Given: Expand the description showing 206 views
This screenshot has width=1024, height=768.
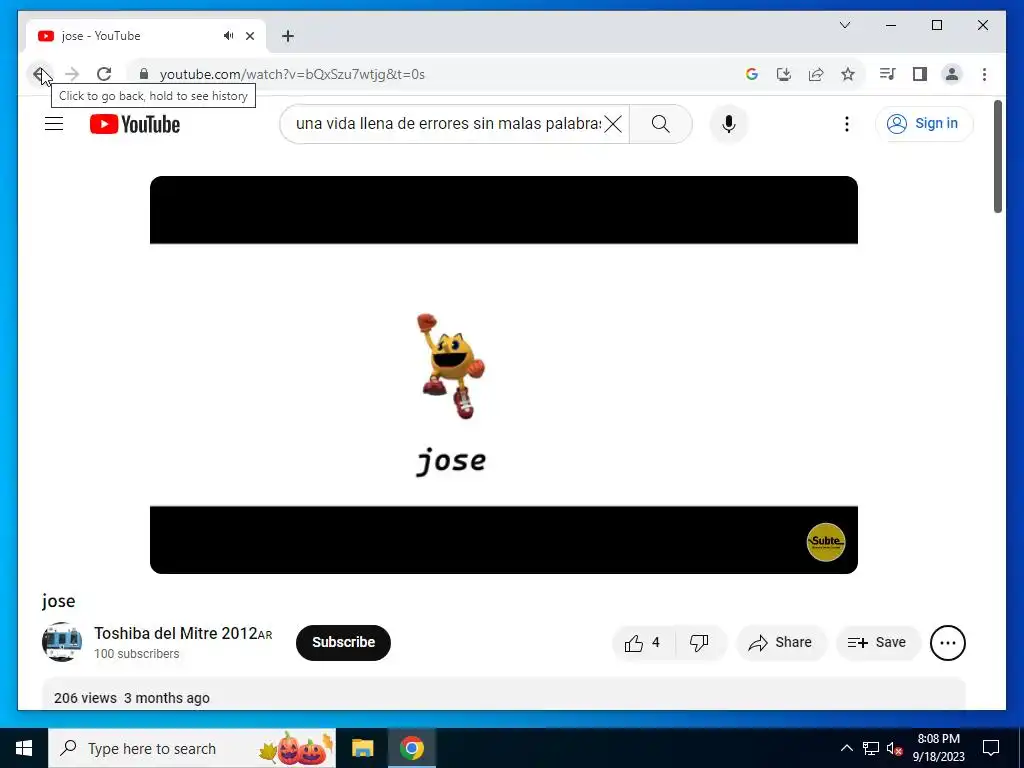Looking at the screenshot, I should (504, 694).
